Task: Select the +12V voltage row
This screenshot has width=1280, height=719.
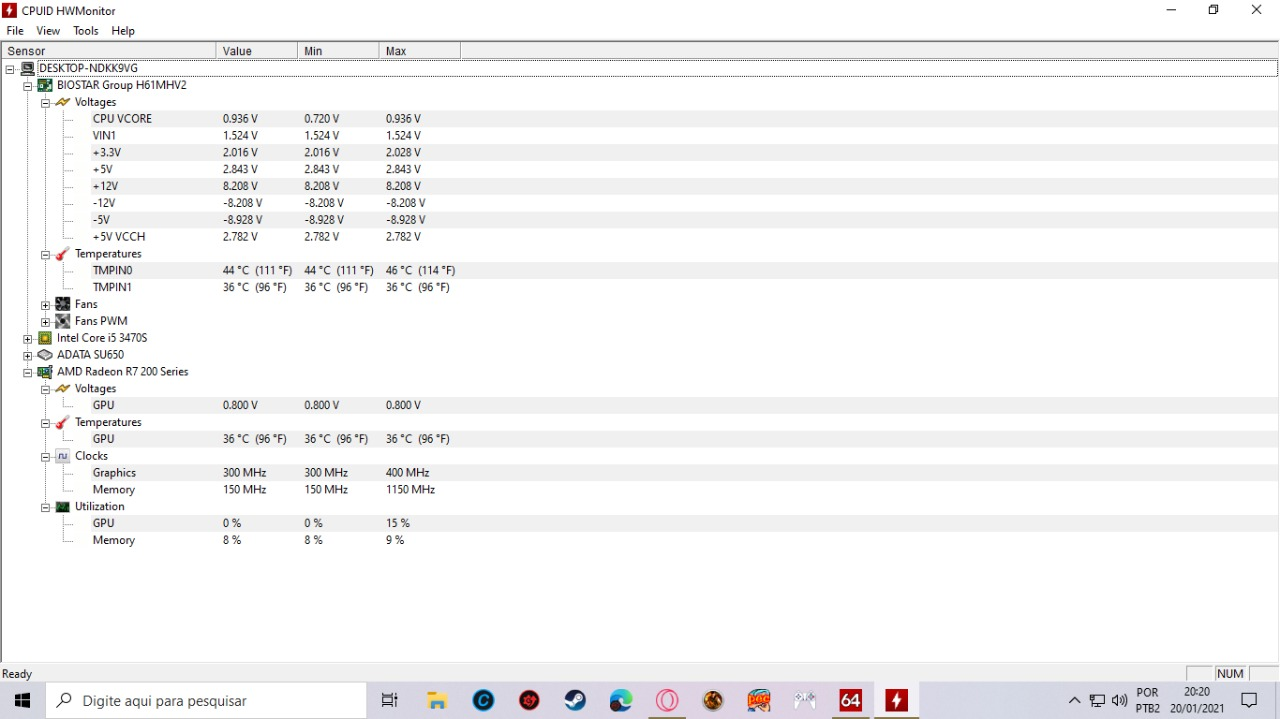Action: coord(640,186)
